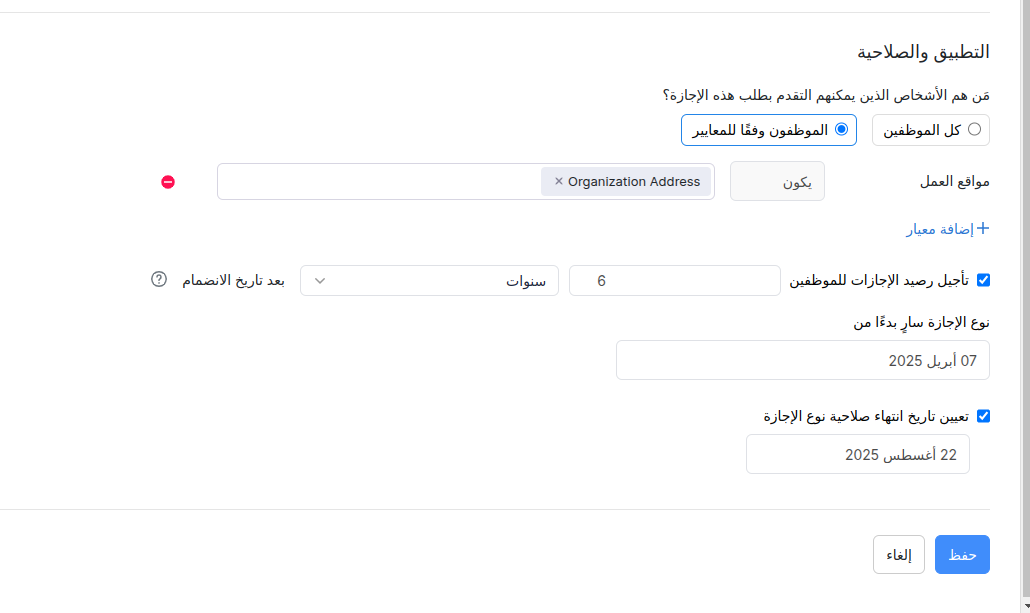Toggle the تعيين تاريخ انتهاء صلاحية checkbox
Viewport: 1030px width, 613px height.
(983, 416)
